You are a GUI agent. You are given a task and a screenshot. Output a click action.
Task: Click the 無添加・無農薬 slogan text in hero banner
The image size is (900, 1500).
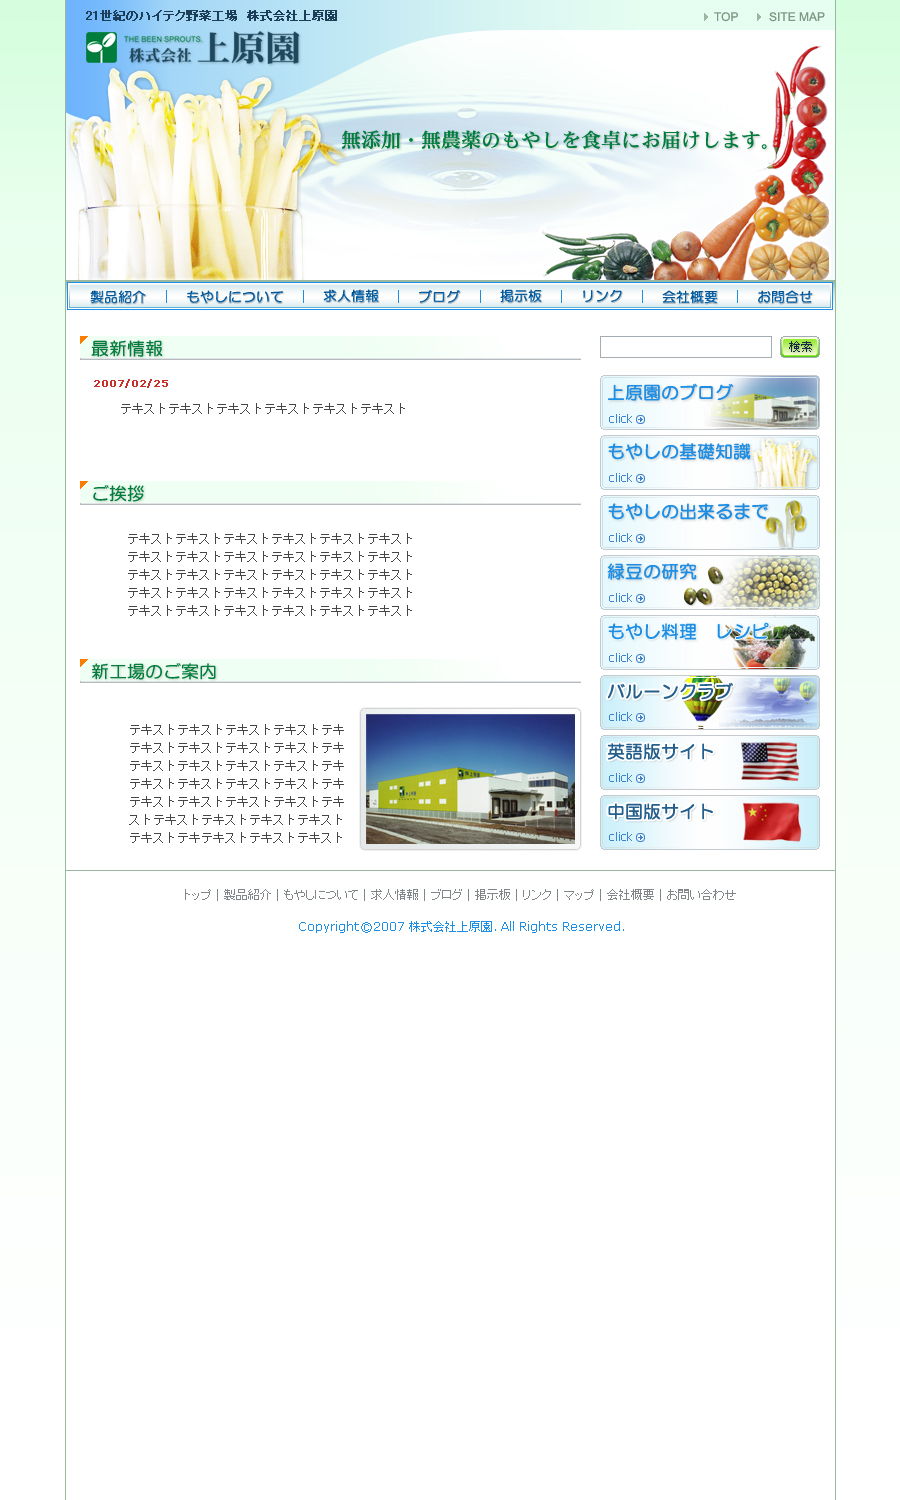point(558,140)
